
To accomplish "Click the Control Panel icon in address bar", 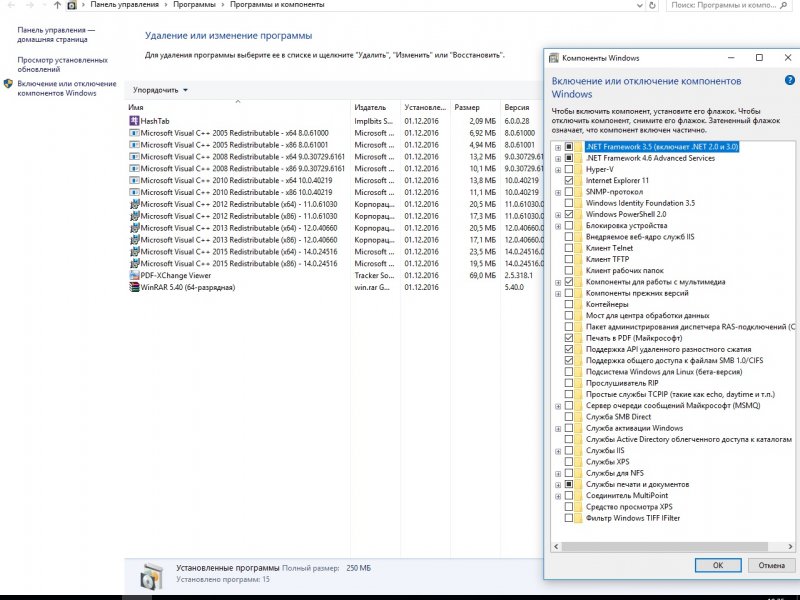I will click(72, 5).
